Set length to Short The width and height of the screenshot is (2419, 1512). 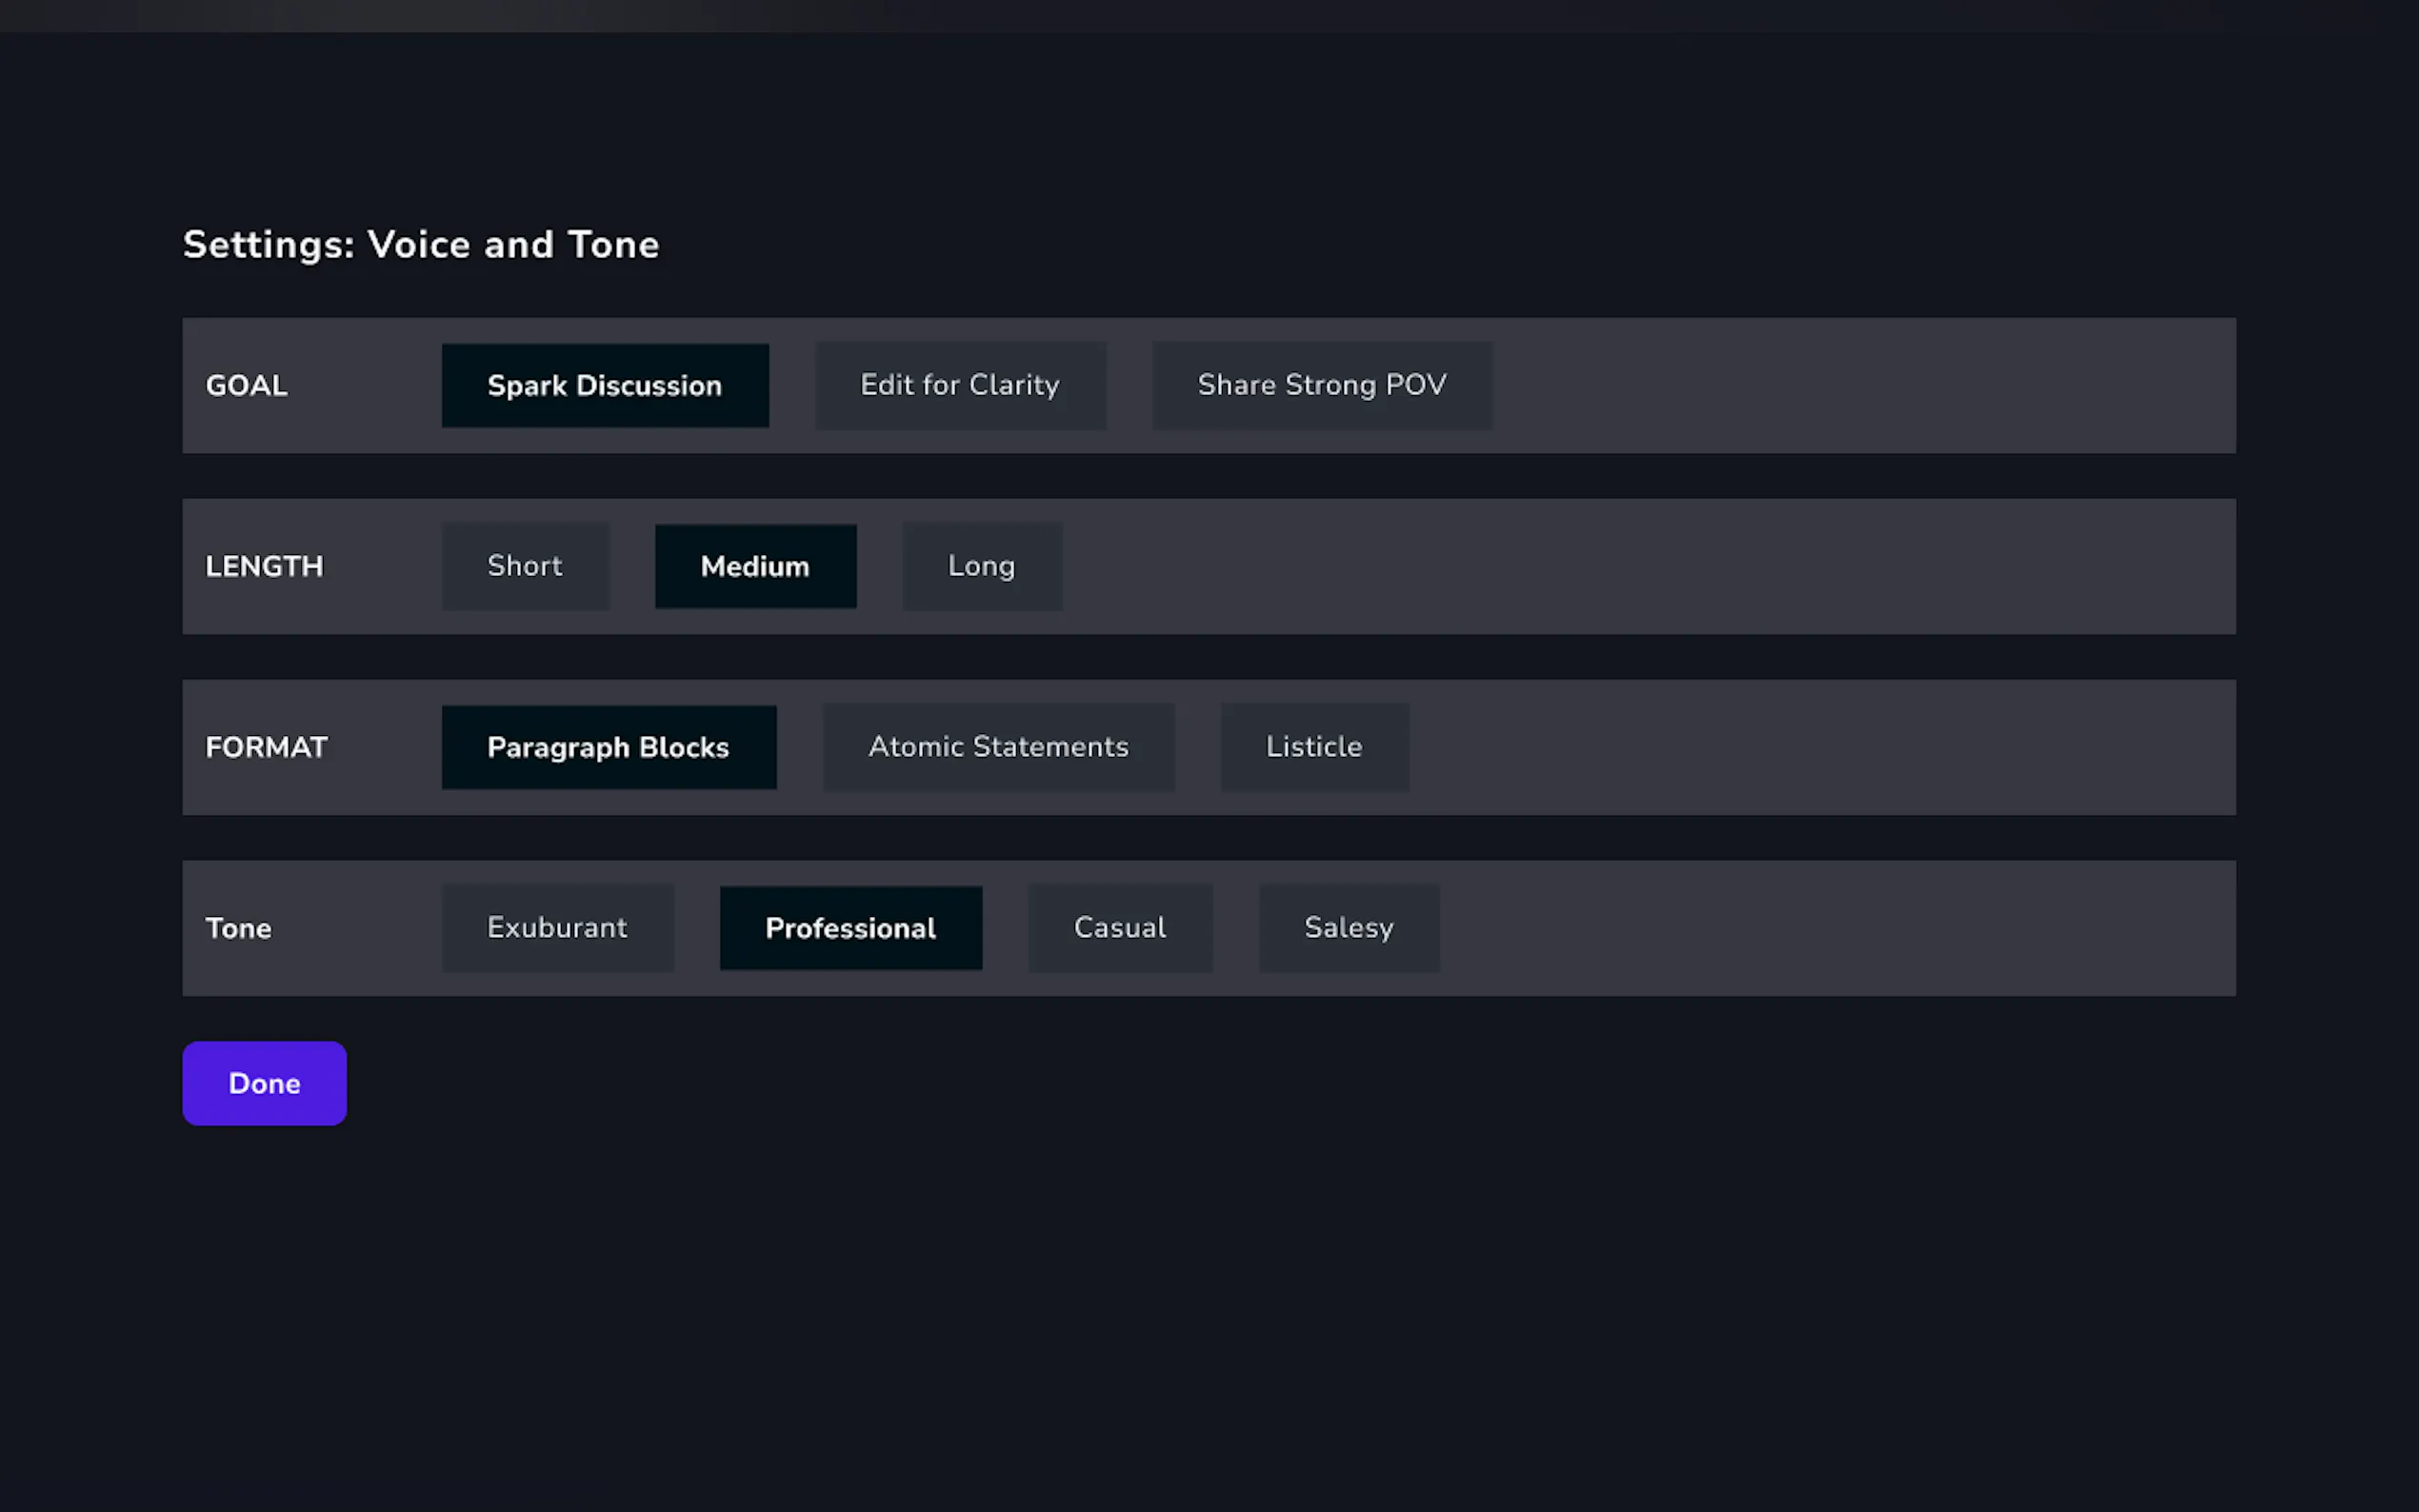(525, 566)
